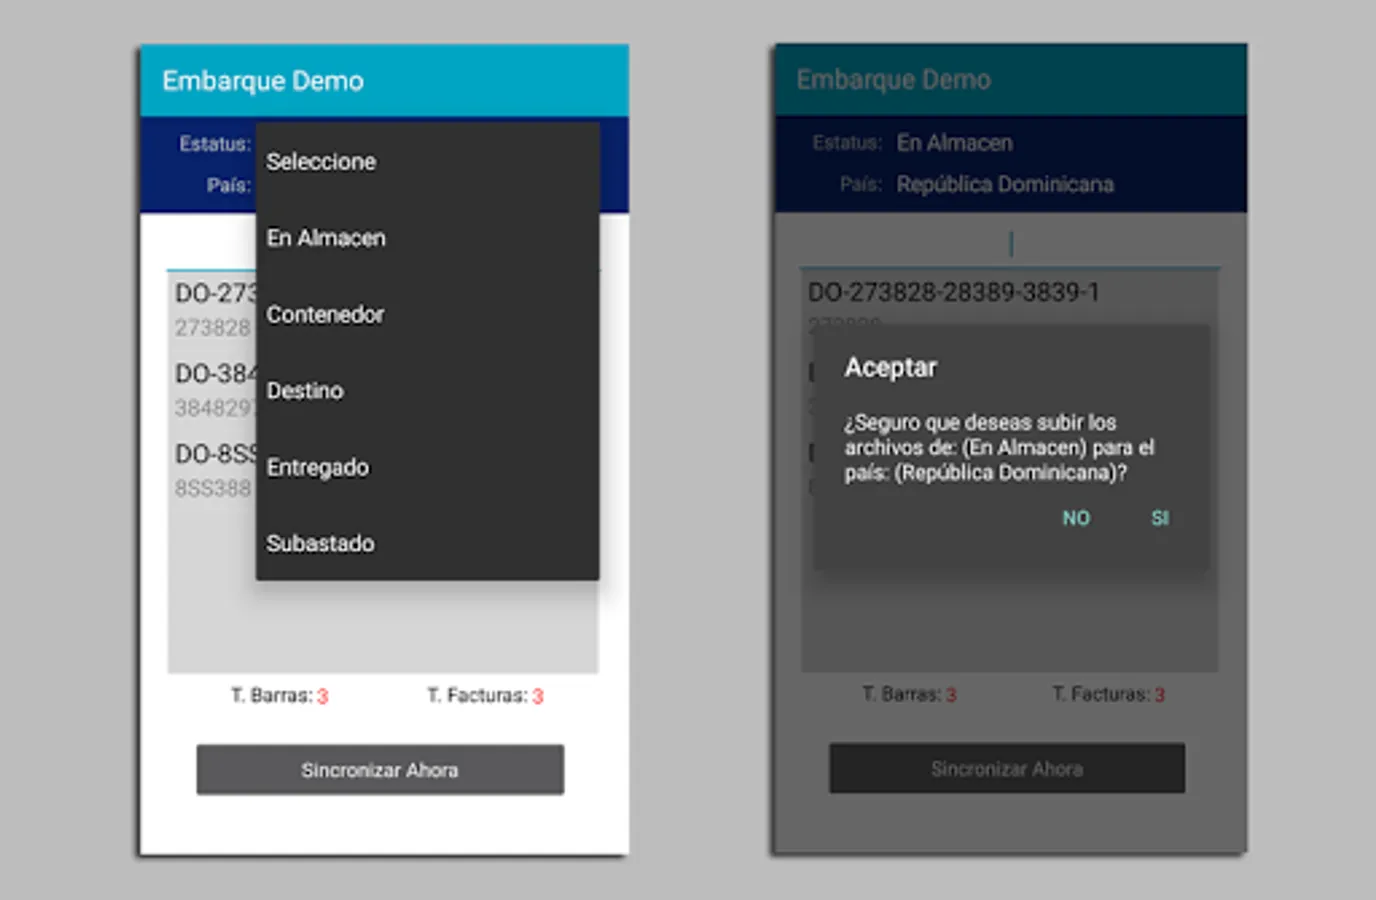Pick "Destino" from the status options

(305, 390)
